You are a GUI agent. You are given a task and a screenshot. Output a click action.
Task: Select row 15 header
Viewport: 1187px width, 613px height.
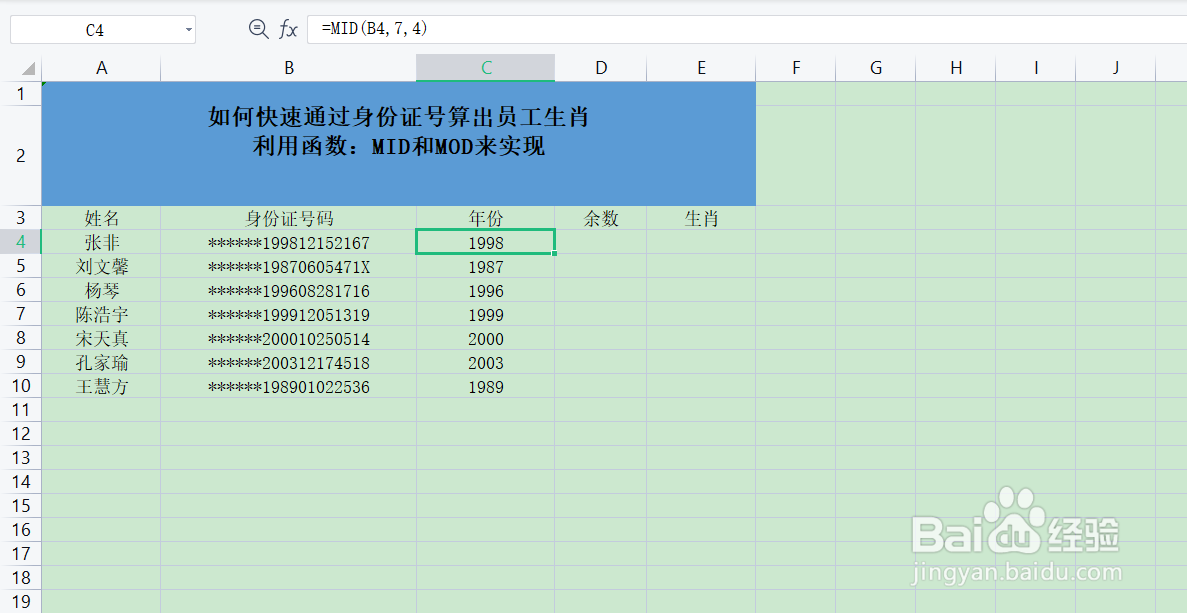(x=20, y=506)
